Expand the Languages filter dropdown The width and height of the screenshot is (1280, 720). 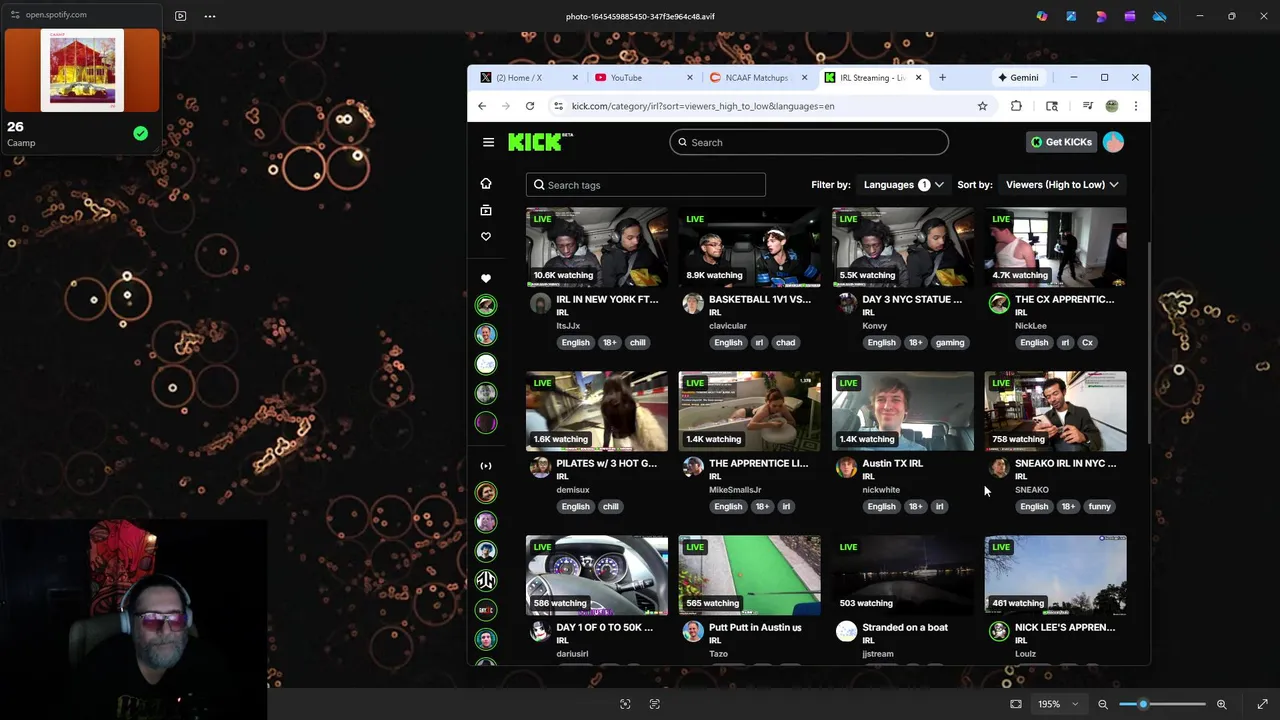[x=903, y=184]
